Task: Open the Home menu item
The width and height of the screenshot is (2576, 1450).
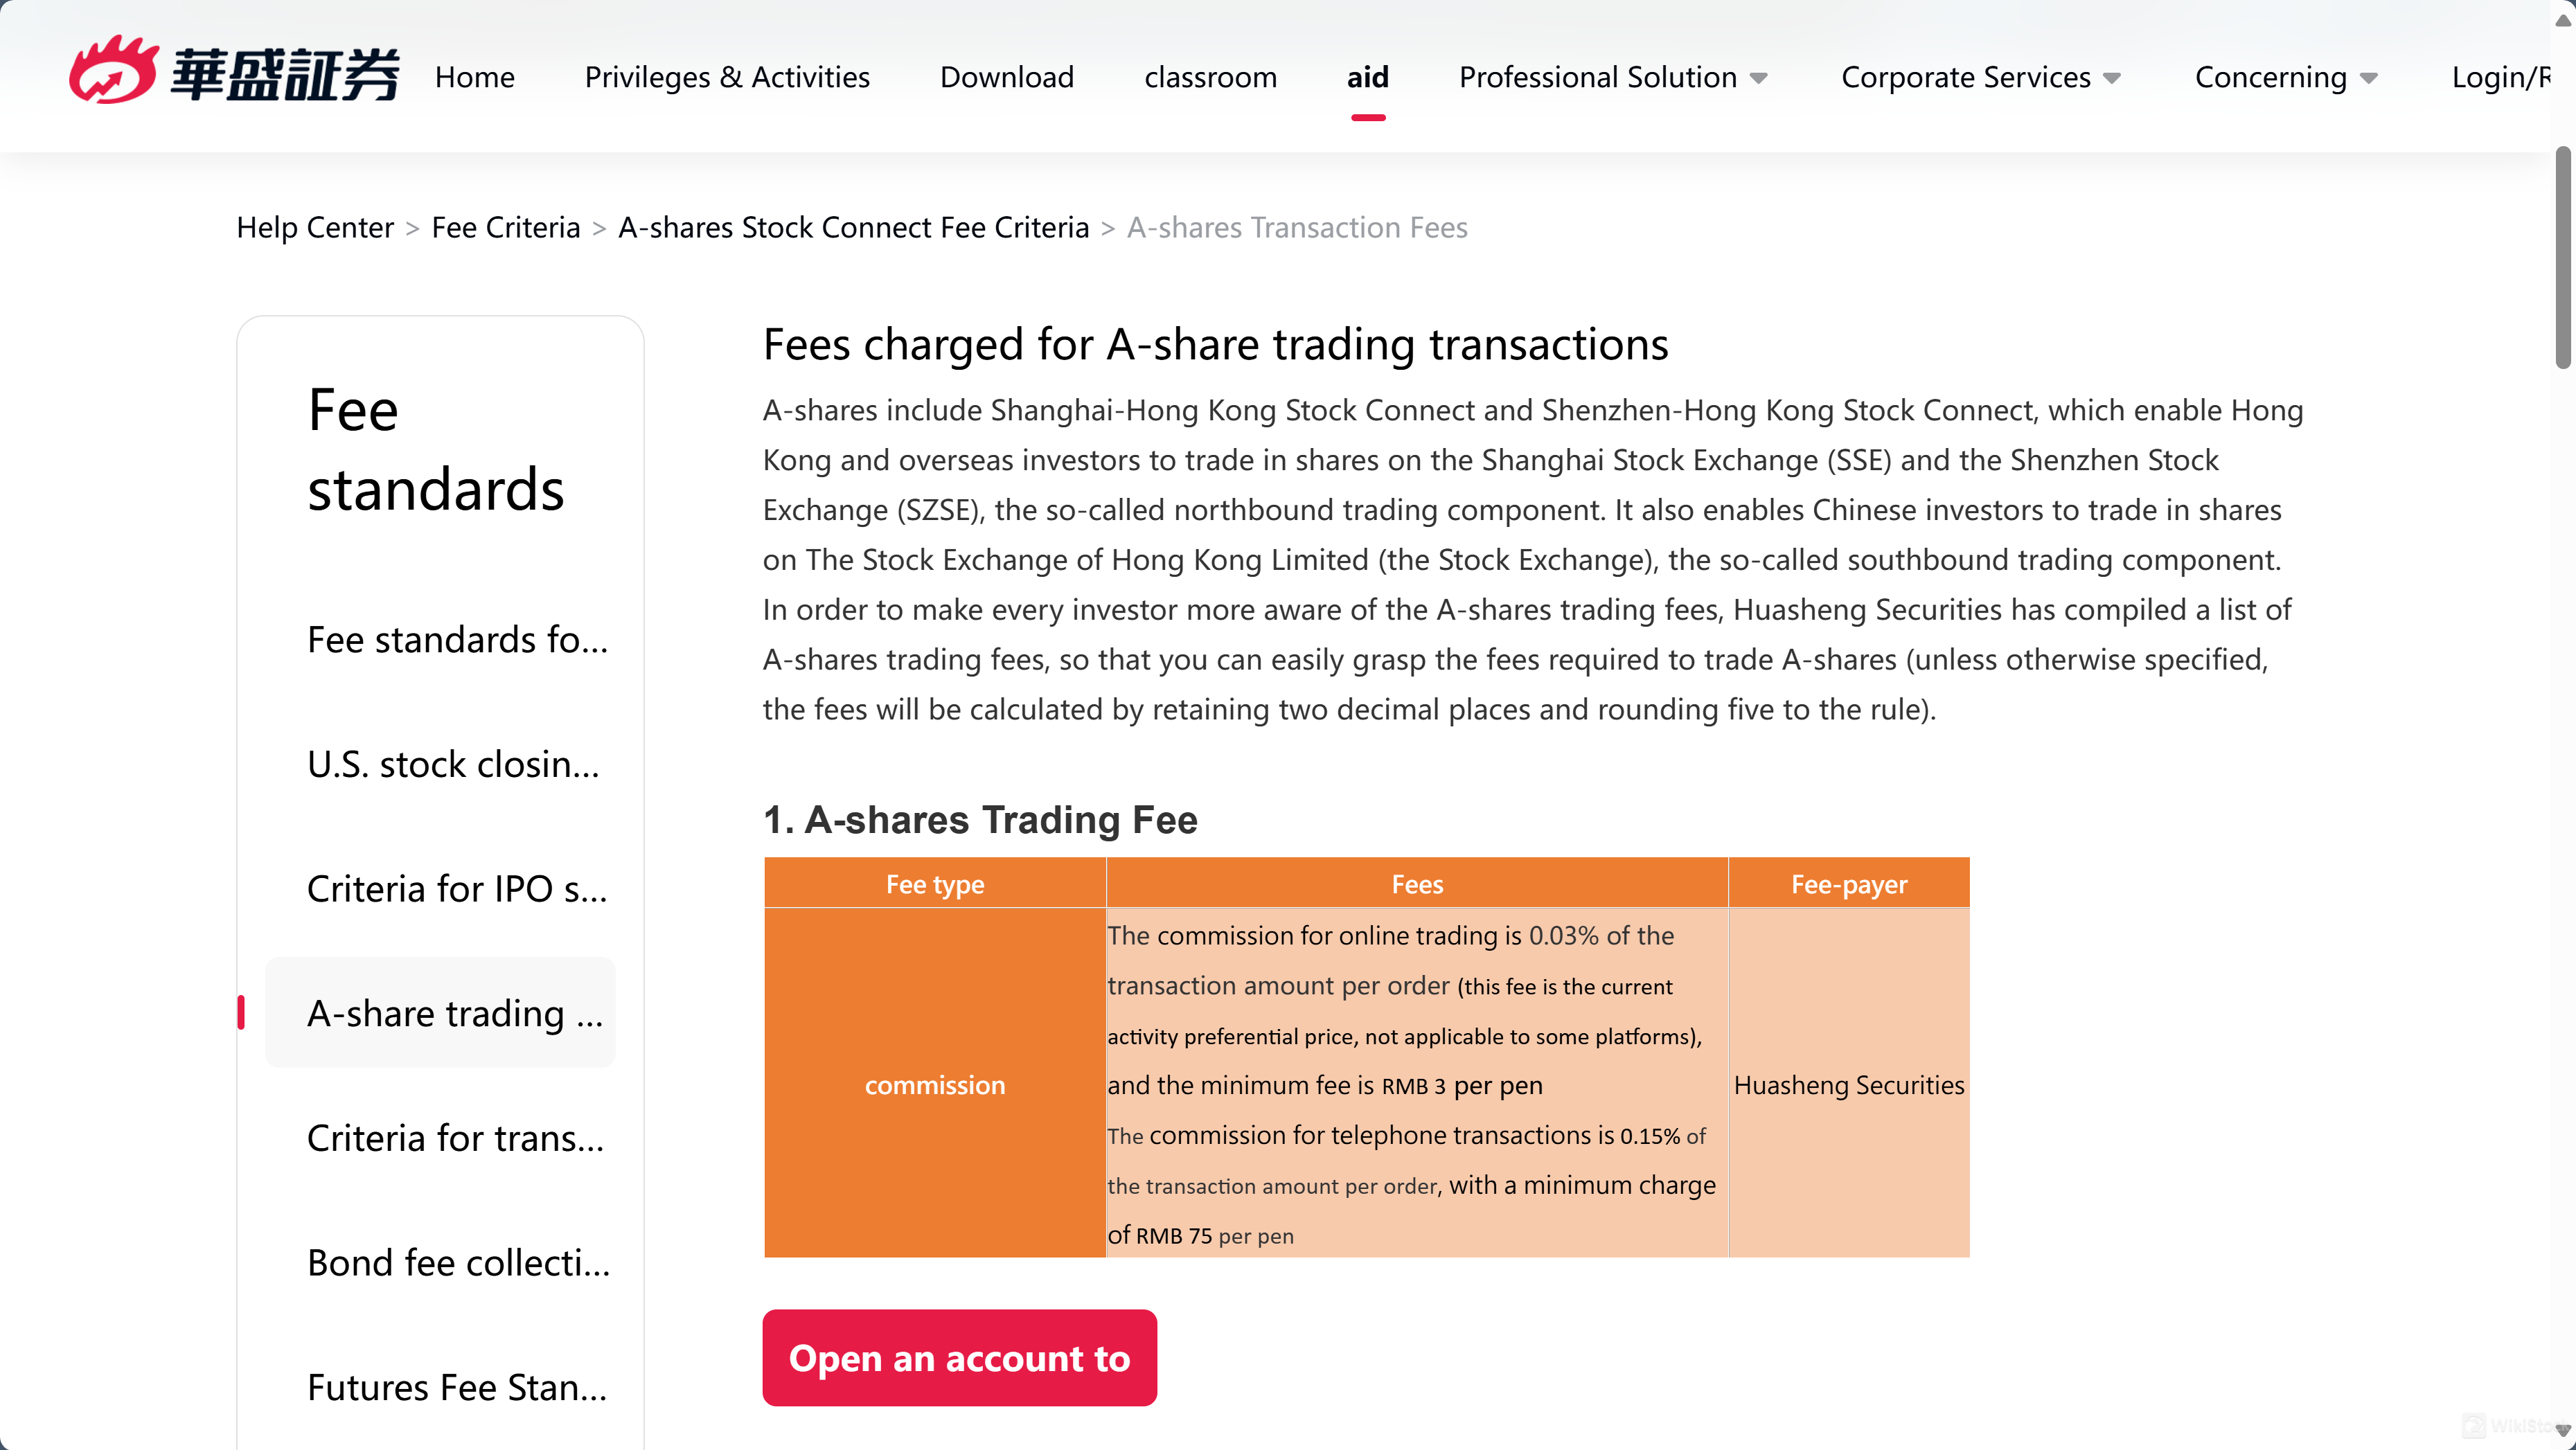Action: coord(474,77)
